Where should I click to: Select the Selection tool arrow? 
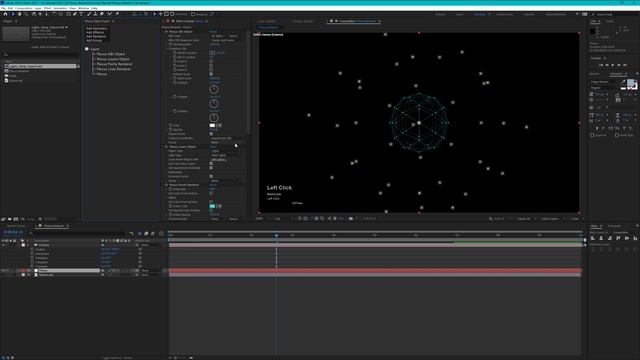(13, 14)
